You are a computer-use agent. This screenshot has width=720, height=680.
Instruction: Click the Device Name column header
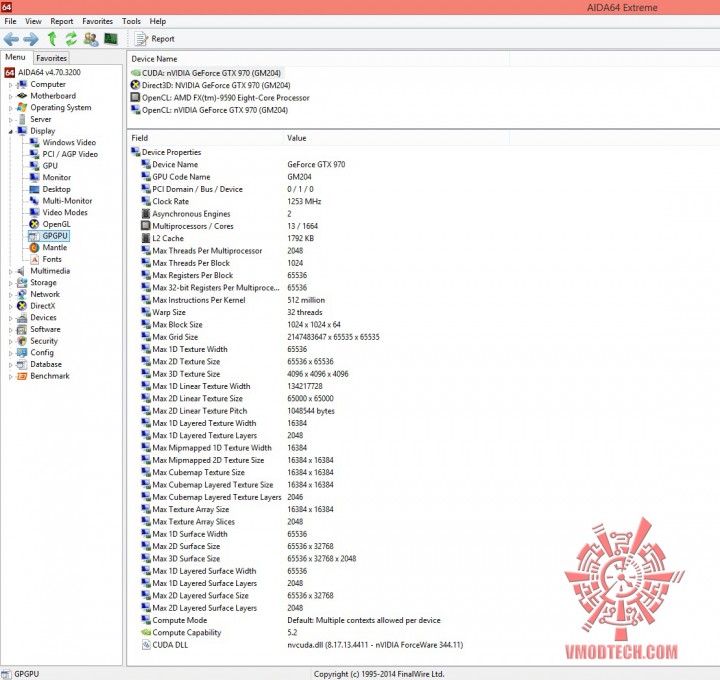pyautogui.click(x=318, y=59)
